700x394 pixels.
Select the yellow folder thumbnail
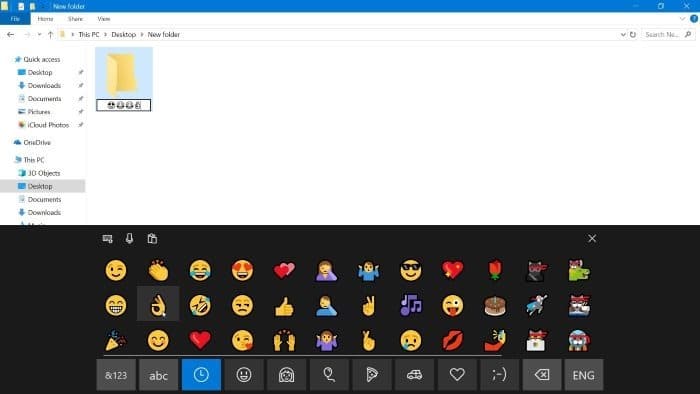tap(122, 74)
